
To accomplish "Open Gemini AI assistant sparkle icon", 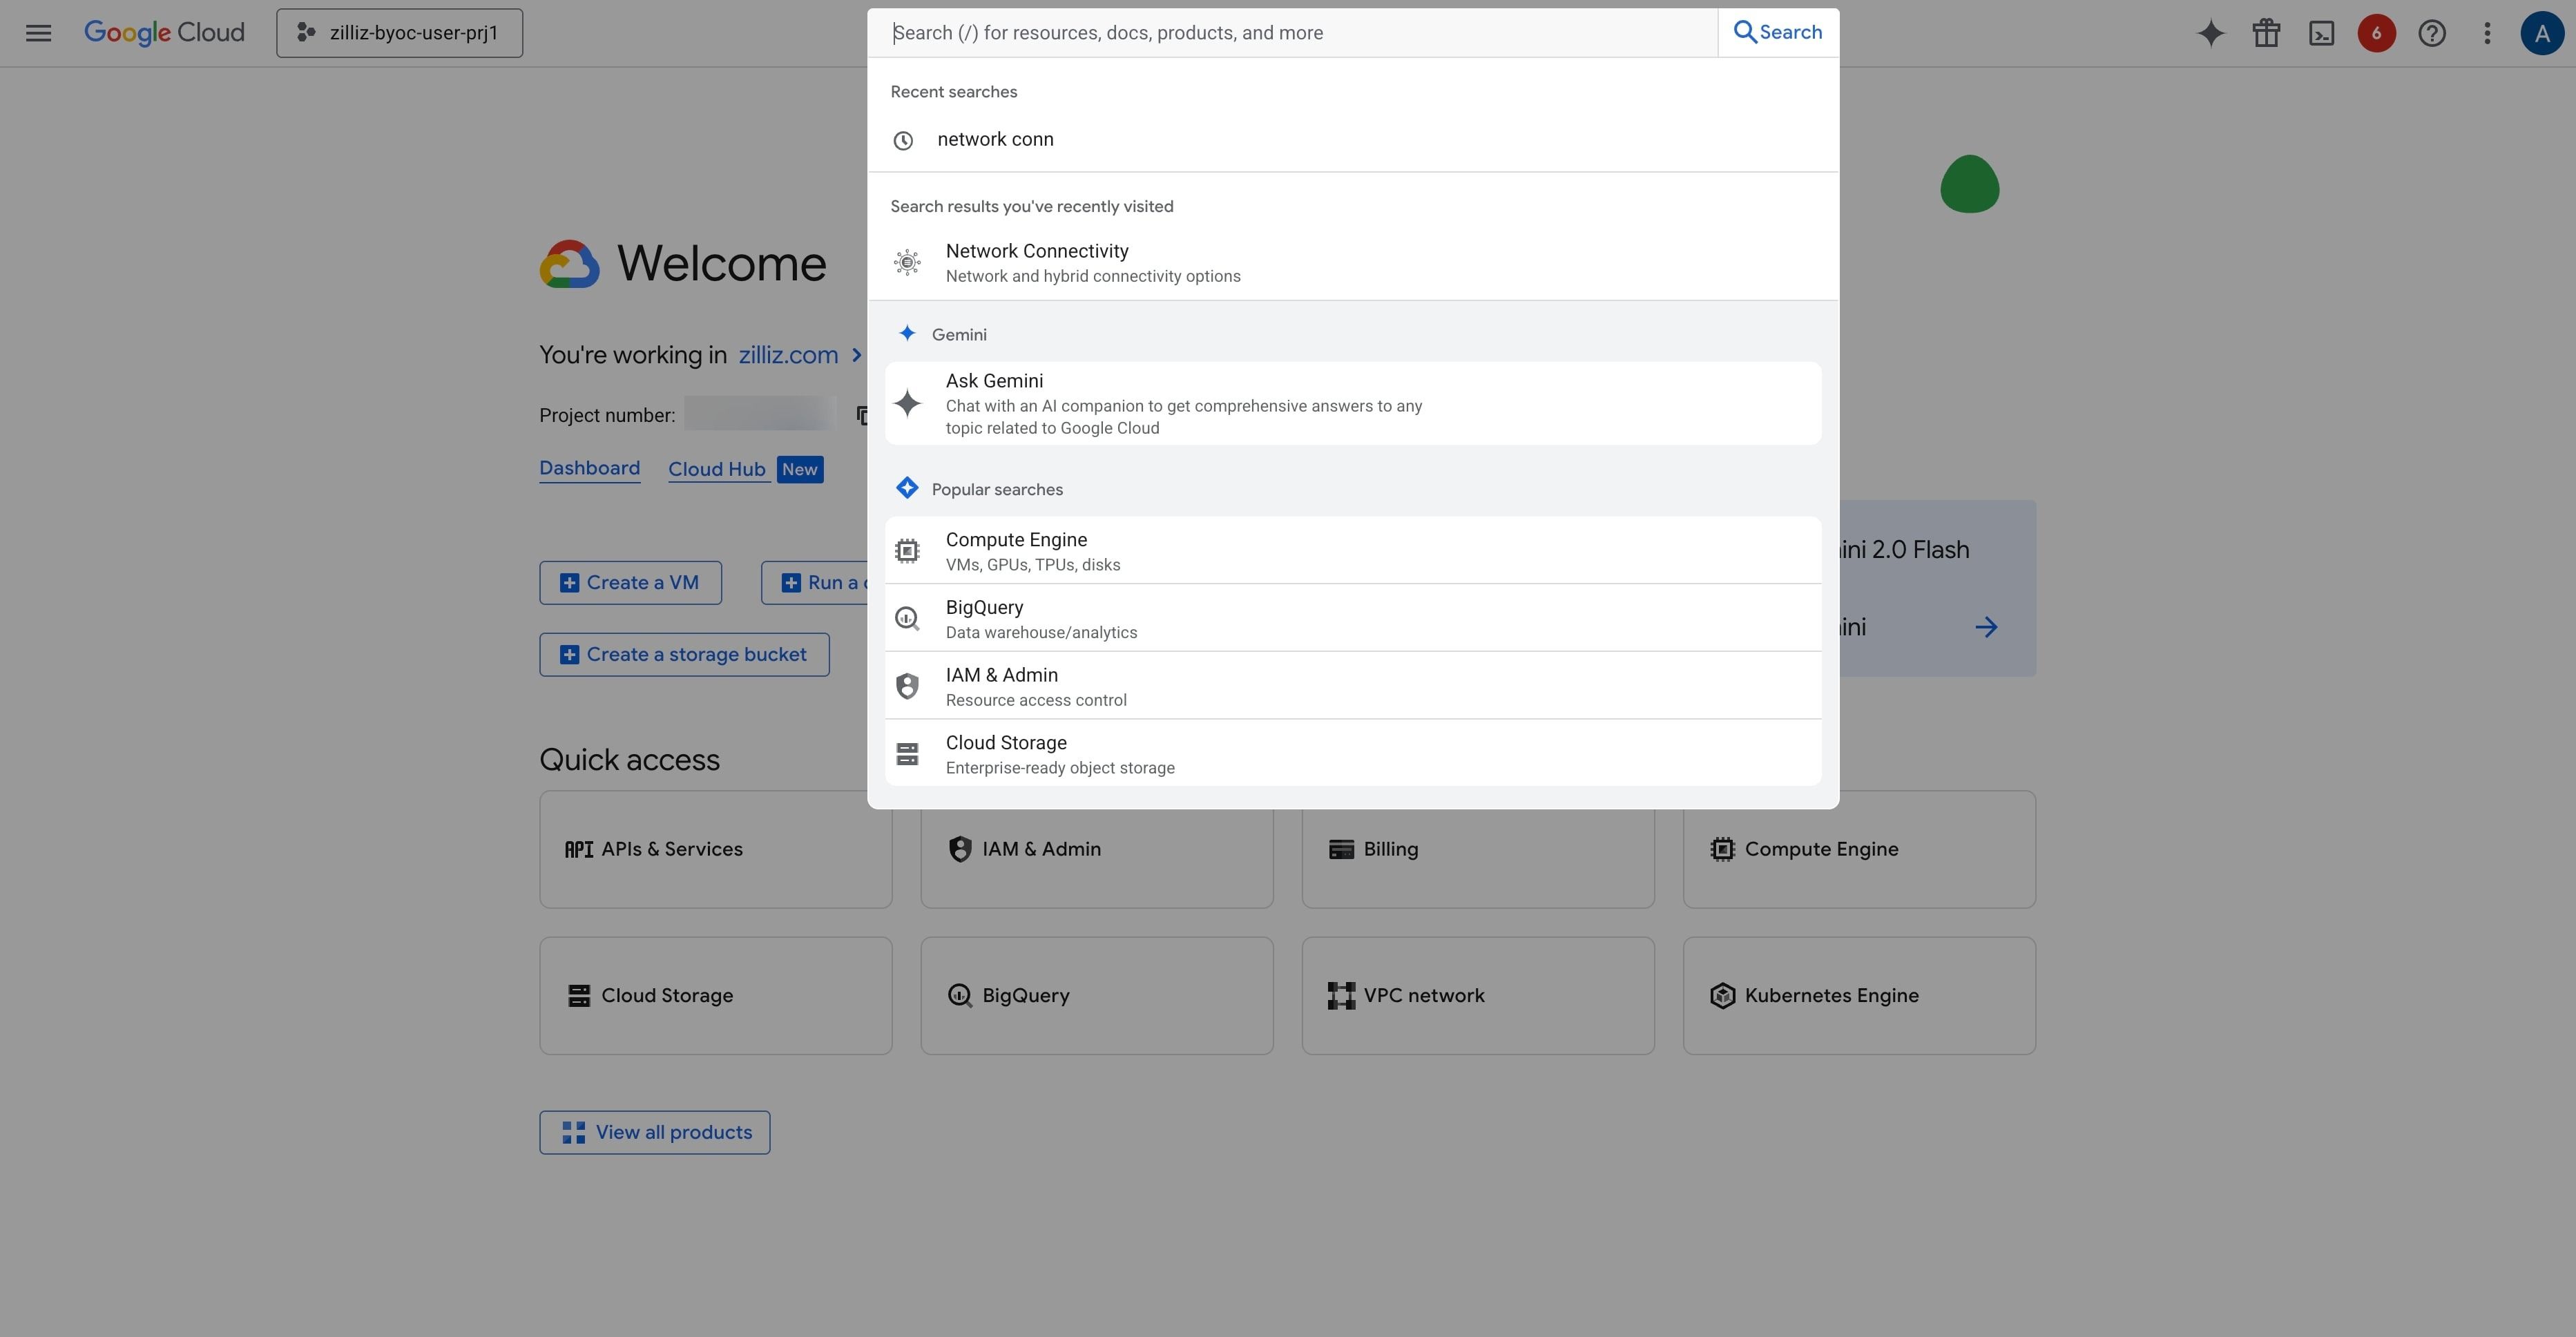I will [x=2211, y=33].
